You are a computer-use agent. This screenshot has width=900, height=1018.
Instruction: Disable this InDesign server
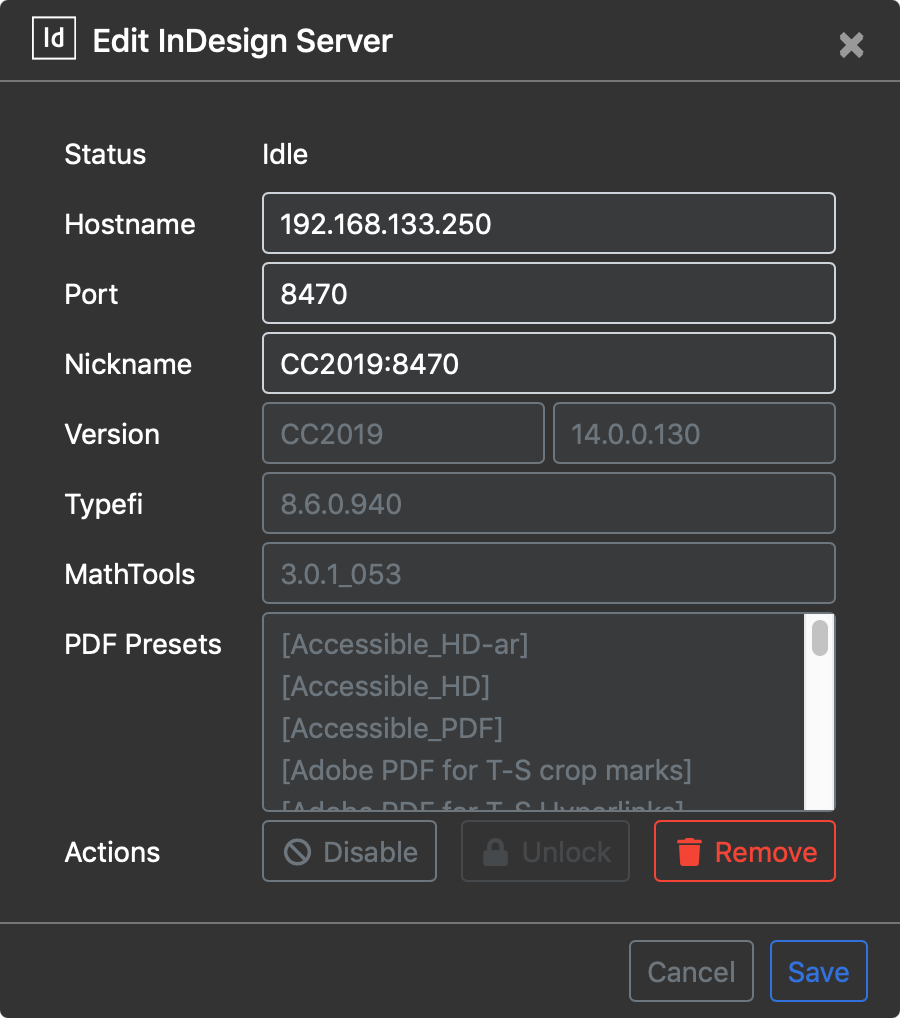click(x=349, y=852)
